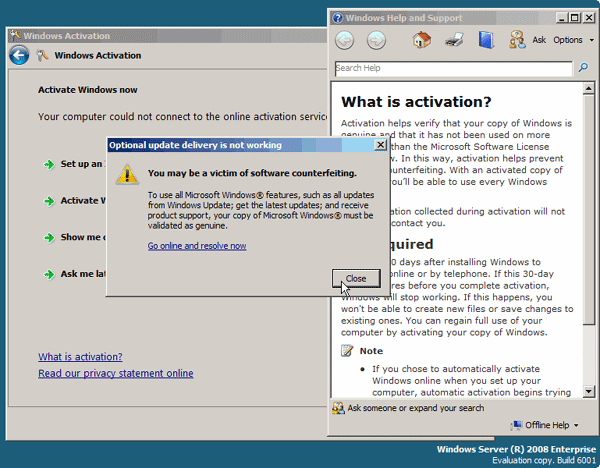Click the Close button in dialog

[356, 278]
